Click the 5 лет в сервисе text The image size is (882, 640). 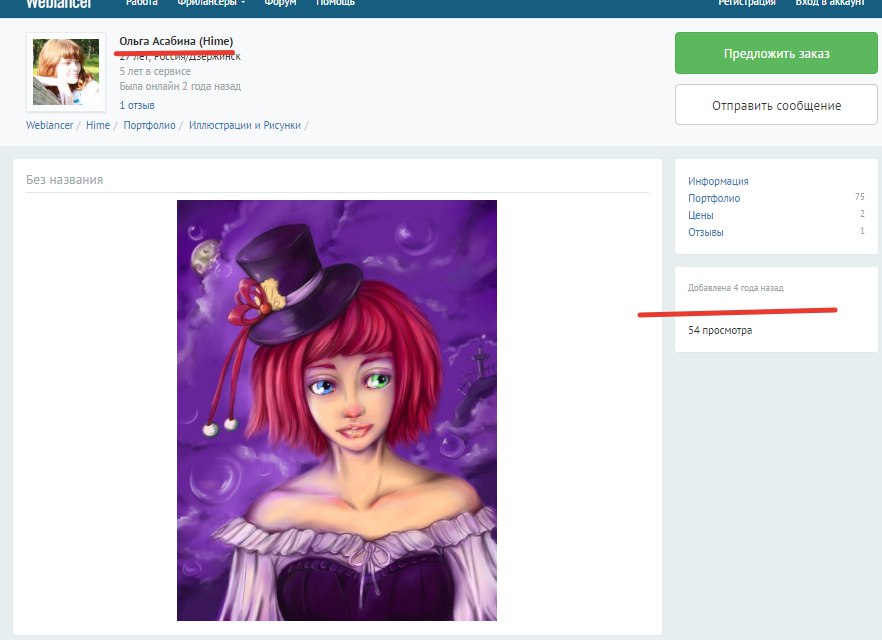155,71
